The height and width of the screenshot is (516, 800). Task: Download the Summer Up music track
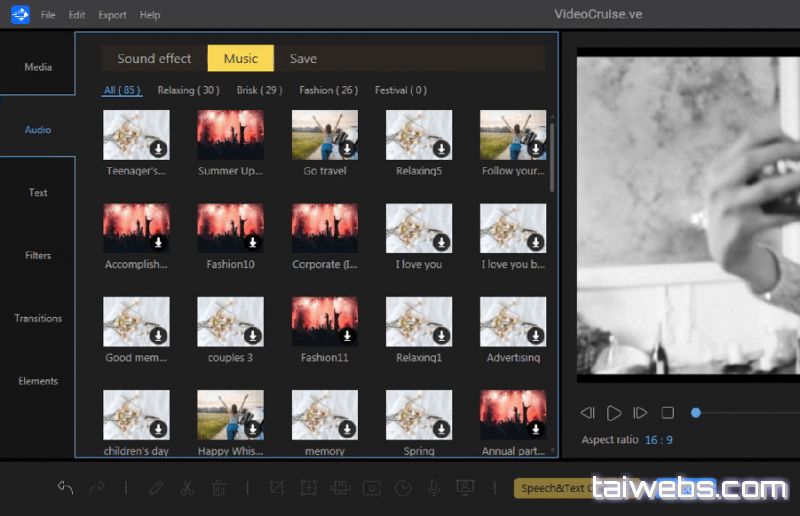tap(253, 149)
